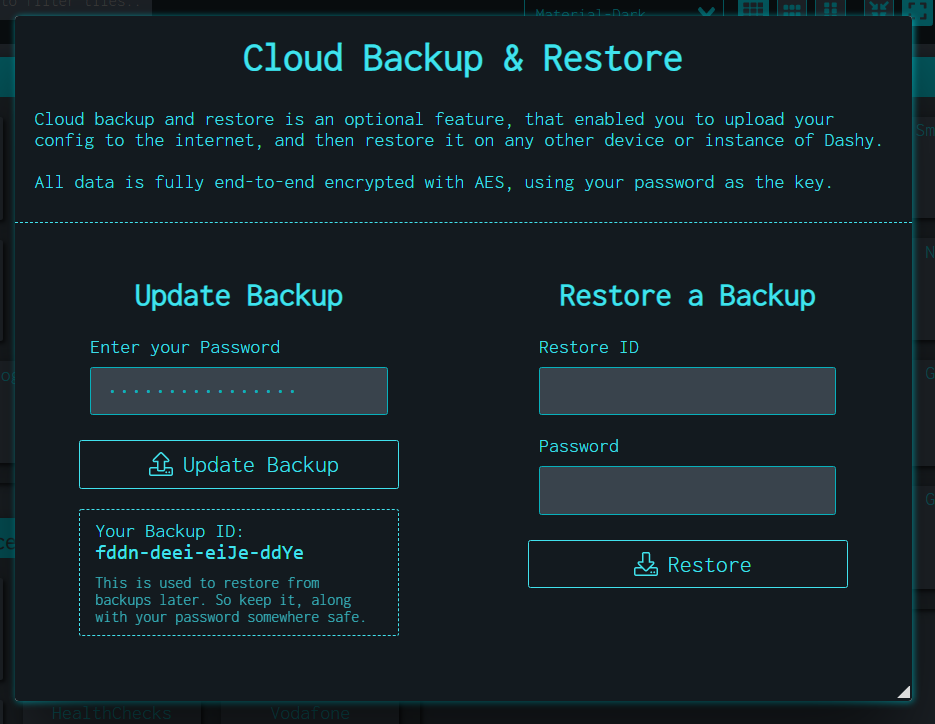Screen dimensions: 935x724
Task: Click the download icon beside Restore
Action: tap(646, 565)
